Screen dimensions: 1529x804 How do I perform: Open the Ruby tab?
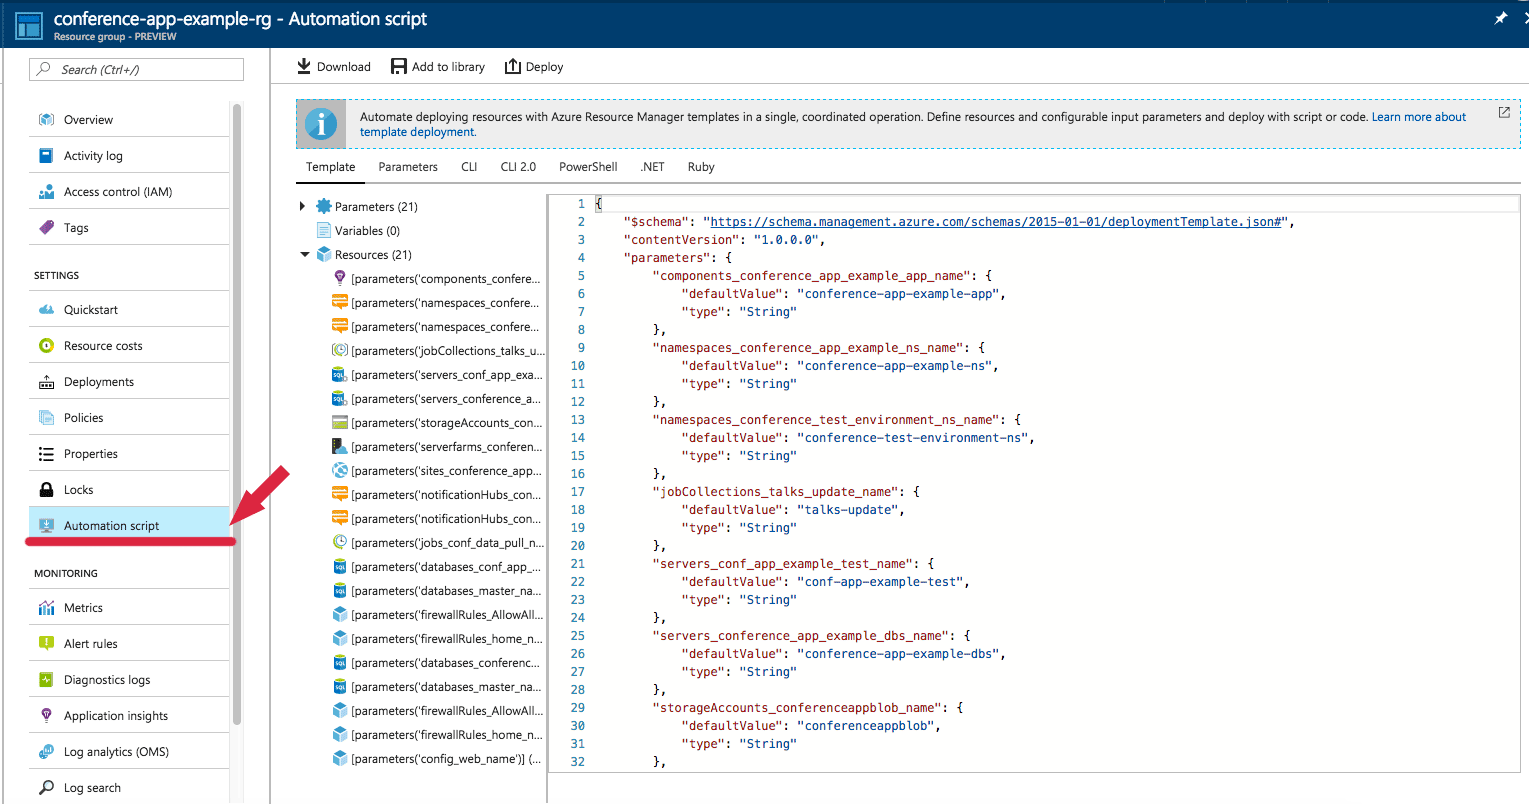[701, 167]
